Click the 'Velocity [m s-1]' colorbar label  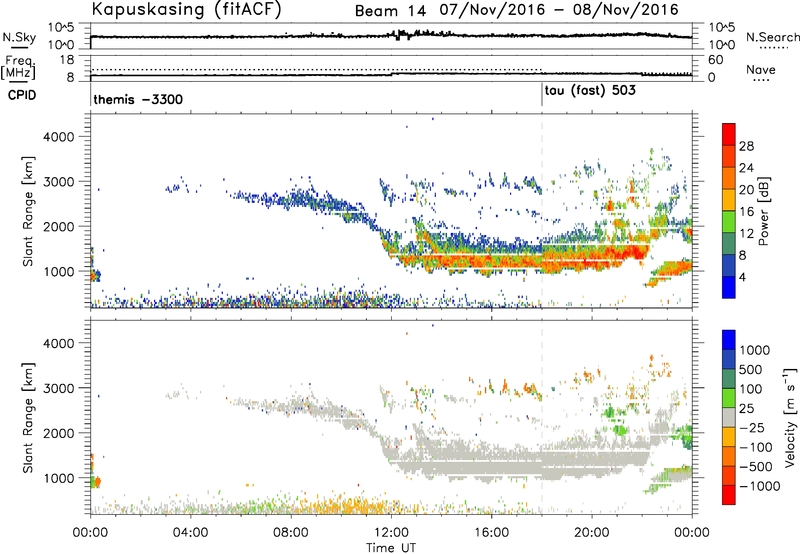790,417
